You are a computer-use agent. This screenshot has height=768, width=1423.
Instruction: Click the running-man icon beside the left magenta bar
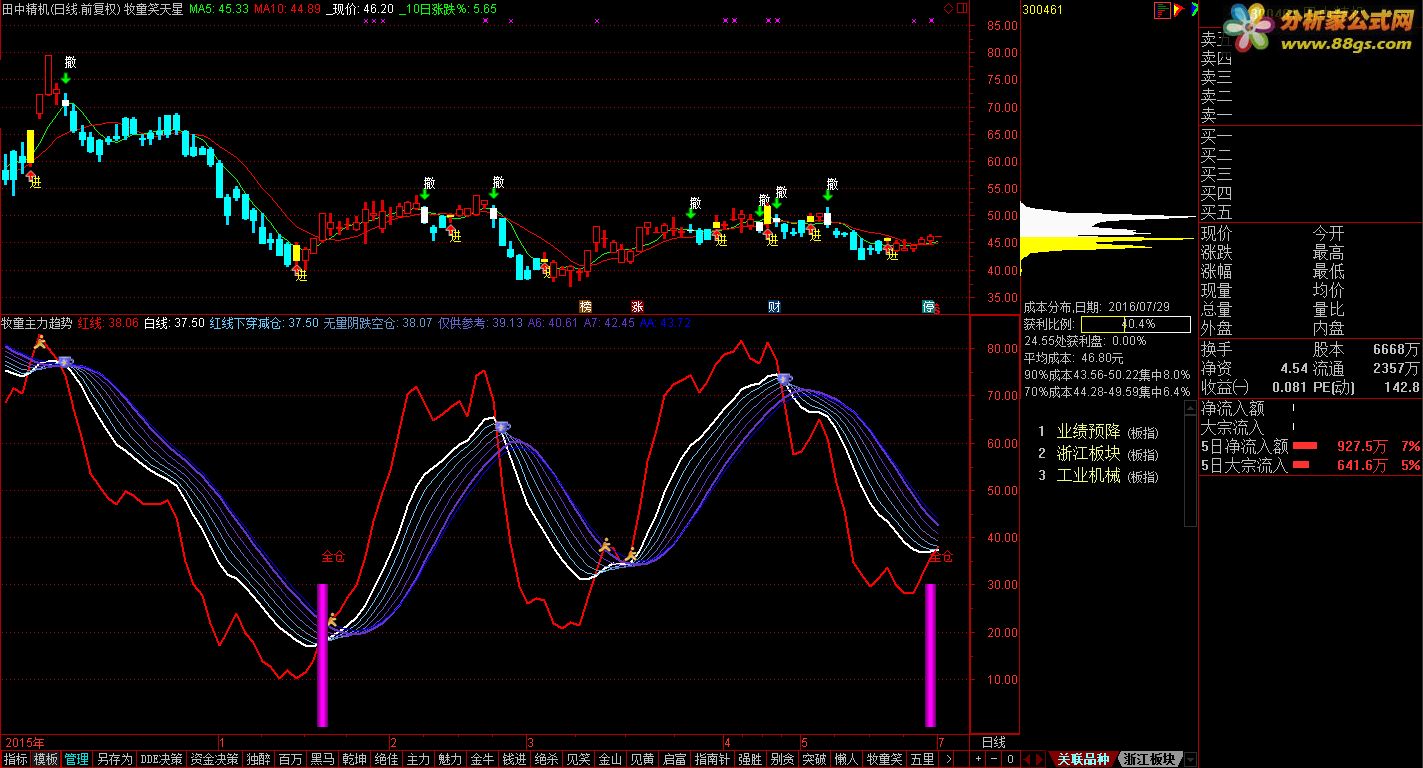coord(333,620)
